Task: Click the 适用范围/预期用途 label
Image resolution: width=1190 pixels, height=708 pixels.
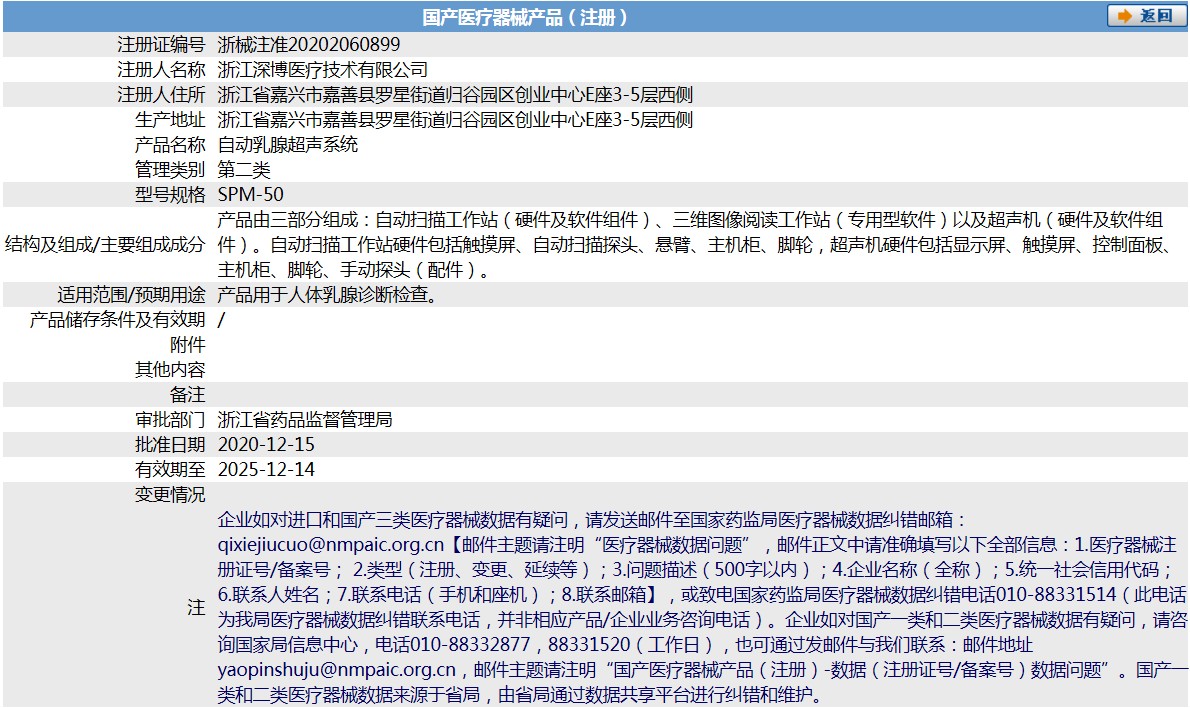Action: [x=131, y=295]
